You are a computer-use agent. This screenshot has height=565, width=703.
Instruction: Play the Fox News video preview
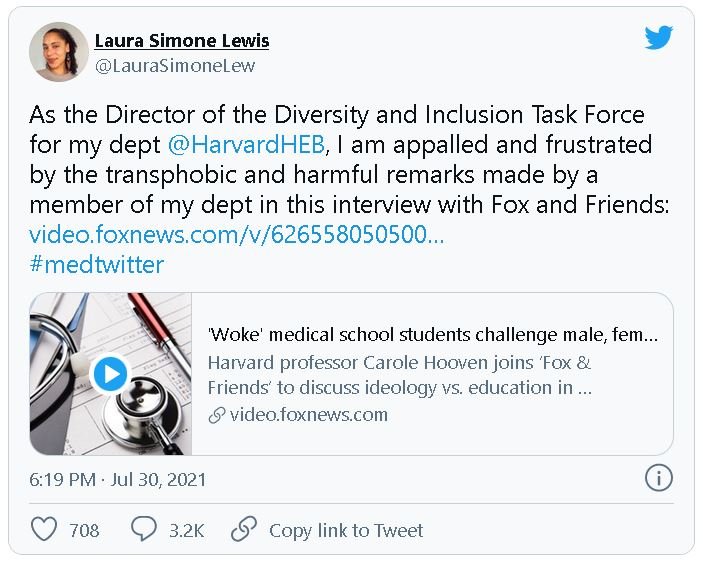point(110,374)
